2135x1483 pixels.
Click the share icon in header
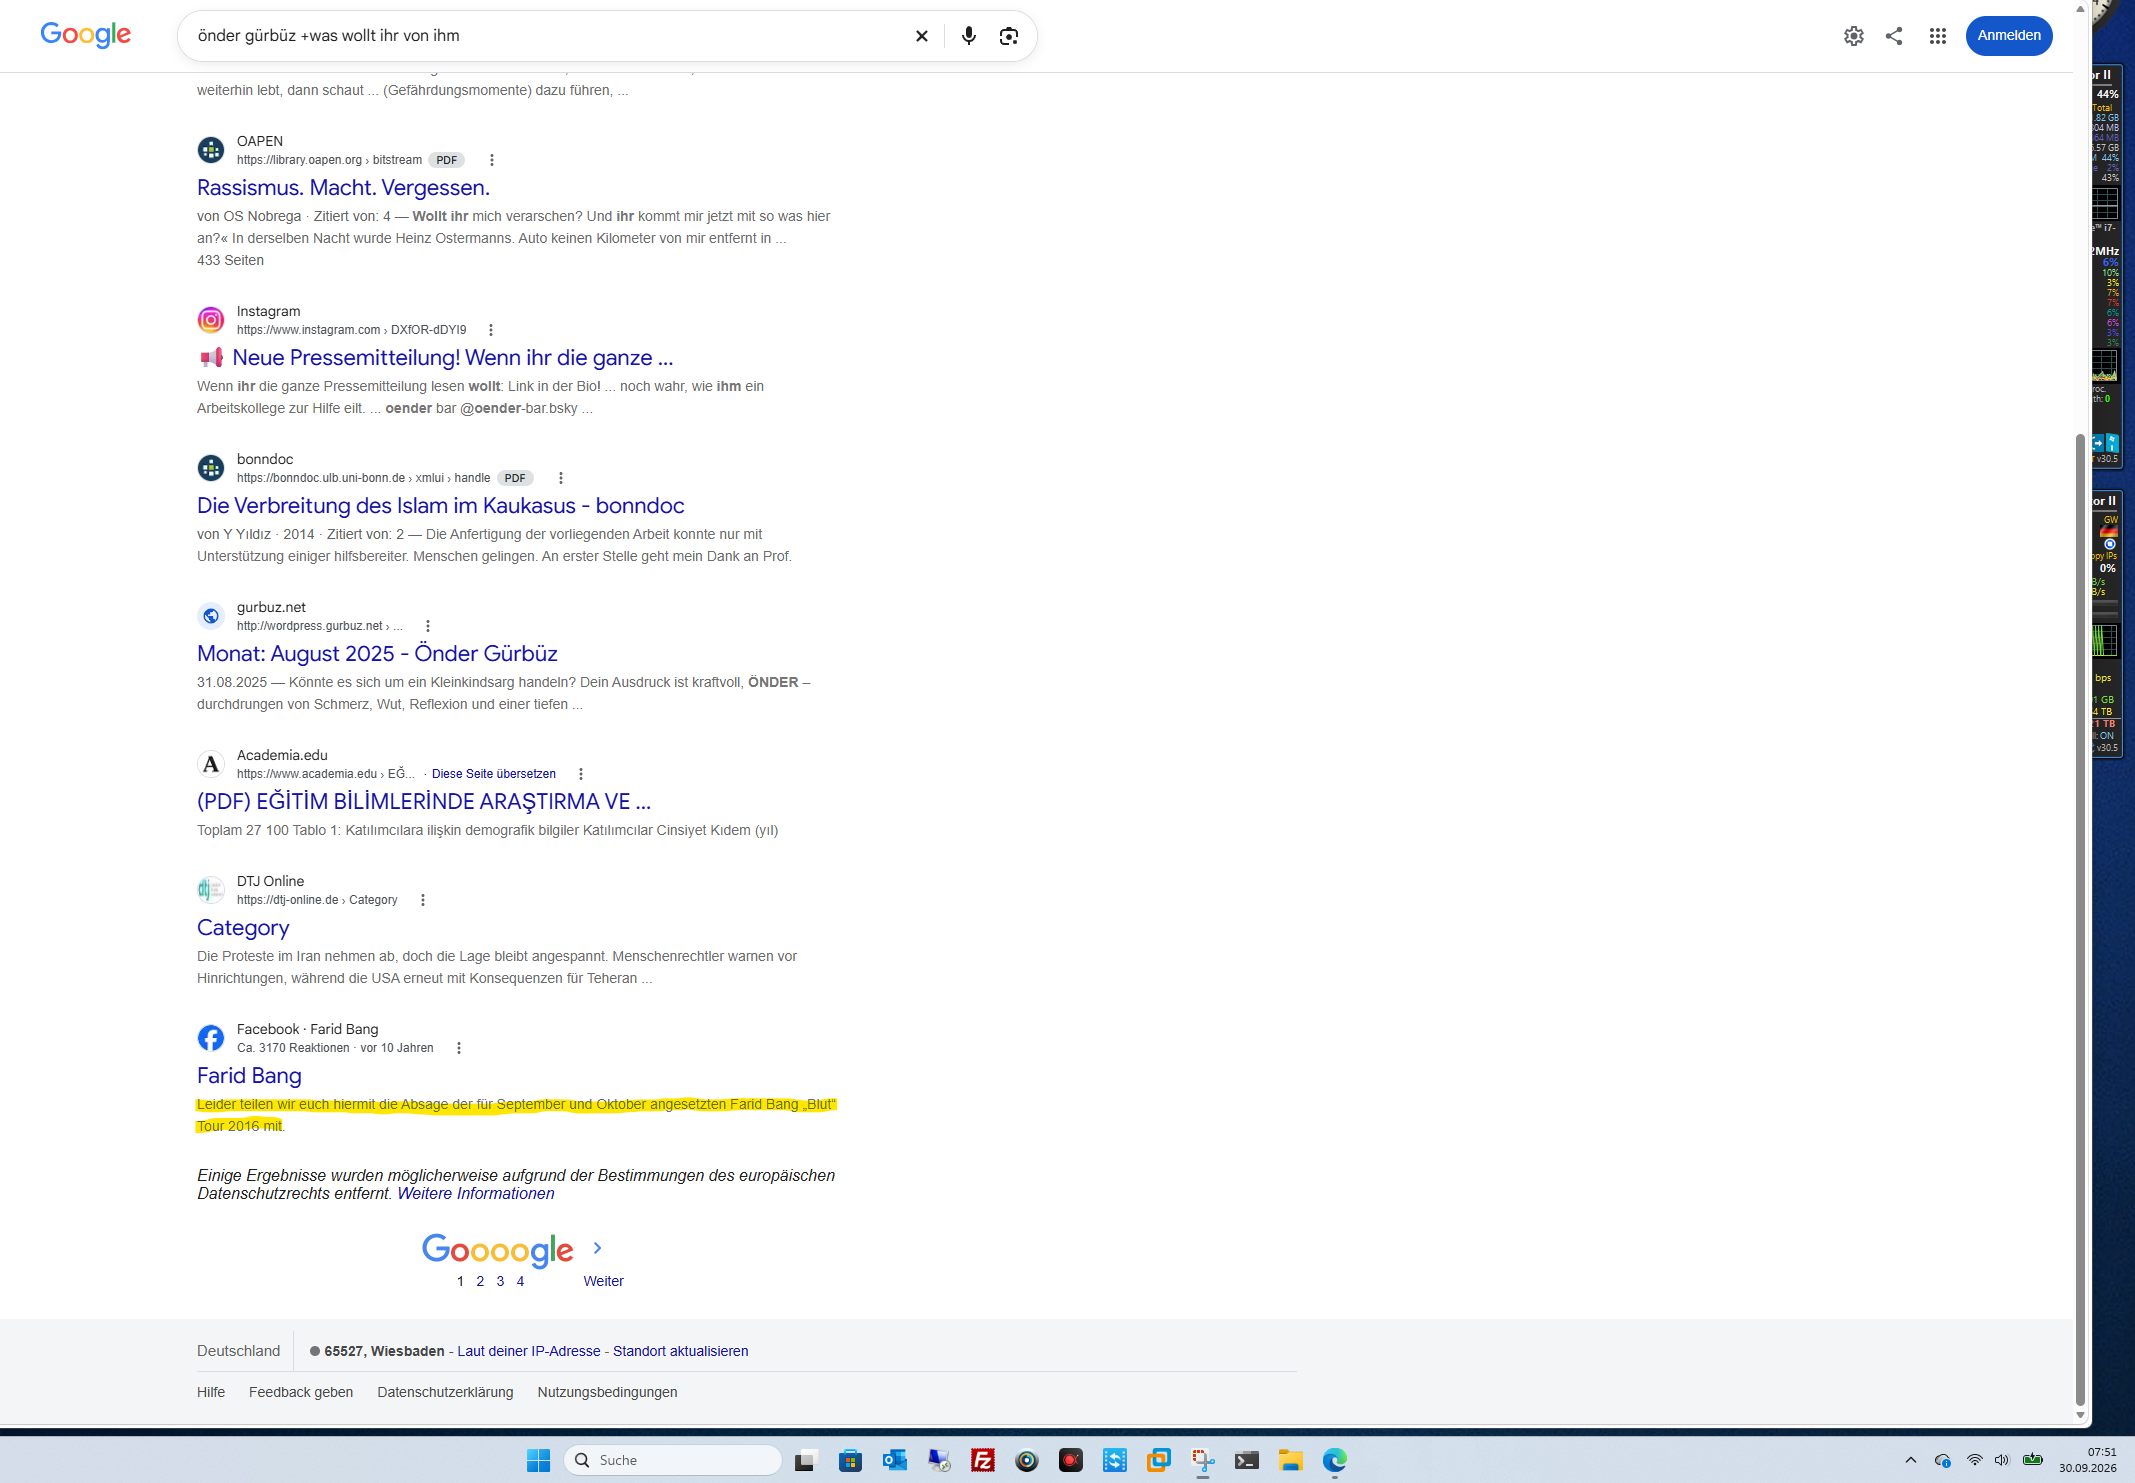pos(1894,36)
